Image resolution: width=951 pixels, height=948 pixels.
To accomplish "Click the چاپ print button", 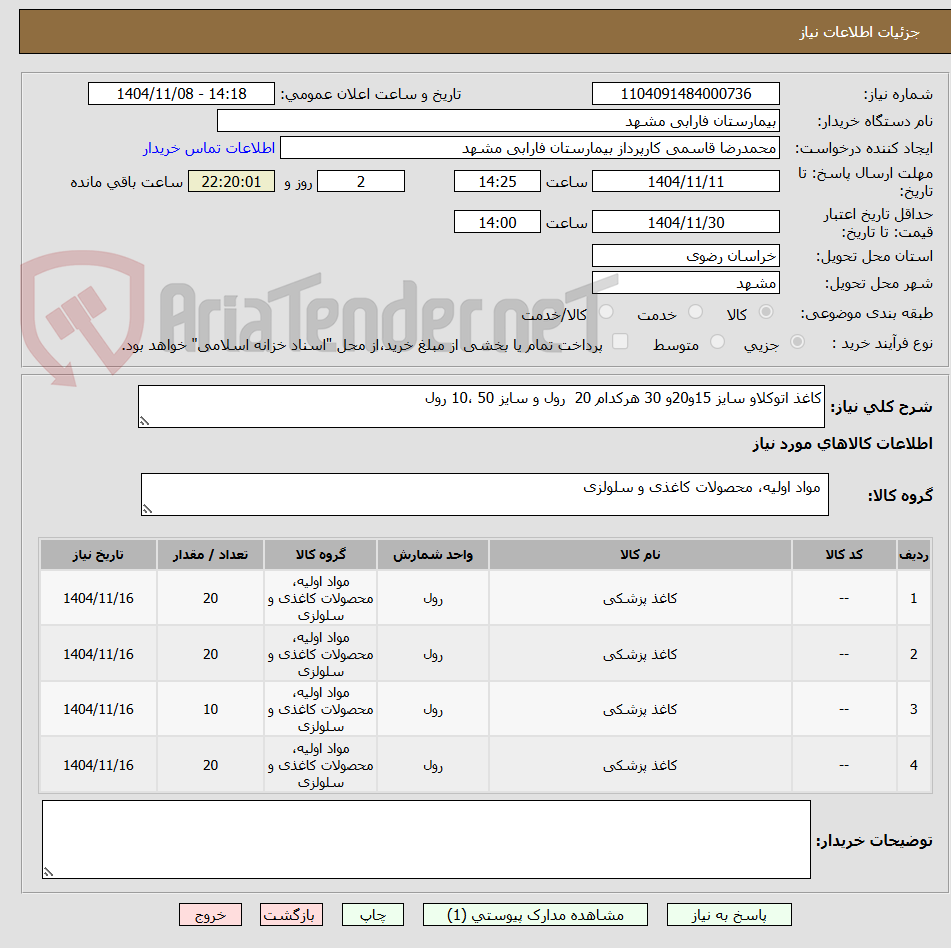I will pyautogui.click(x=372, y=915).
